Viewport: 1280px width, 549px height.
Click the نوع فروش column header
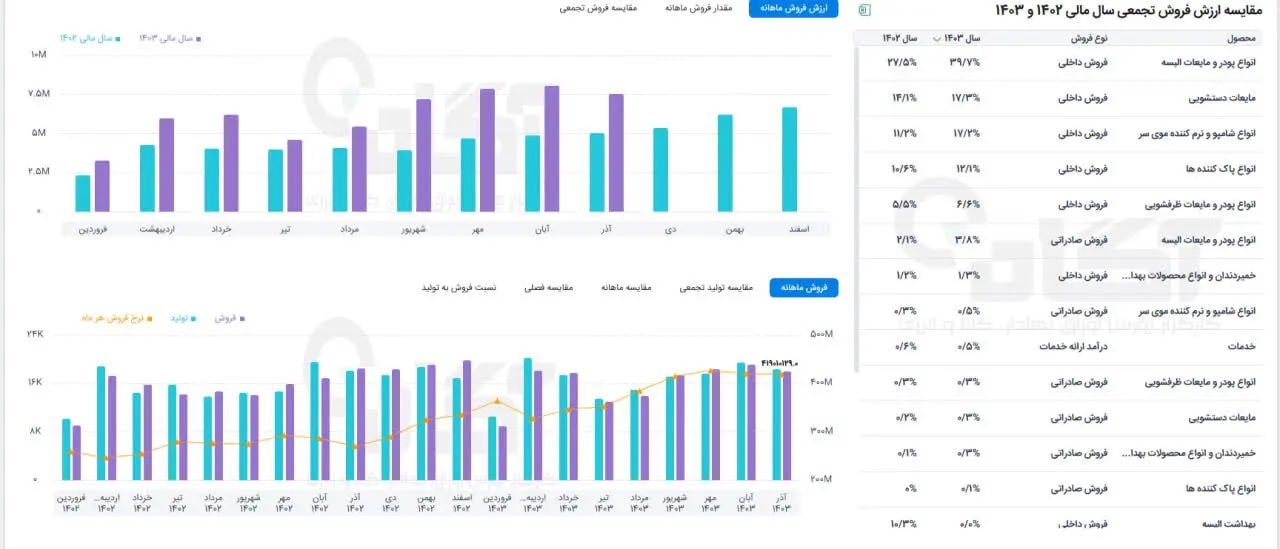(x=1089, y=38)
